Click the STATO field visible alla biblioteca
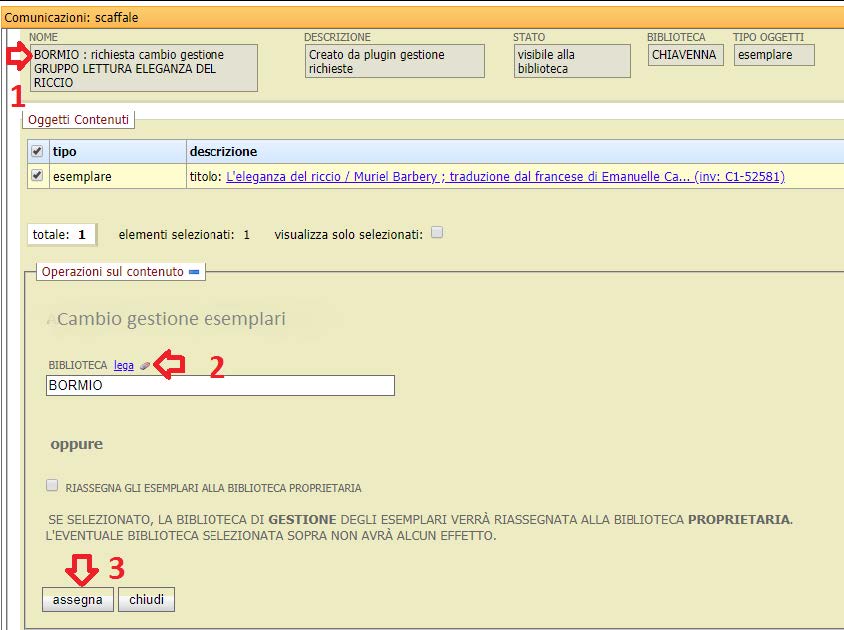The height and width of the screenshot is (630, 844). coord(570,60)
